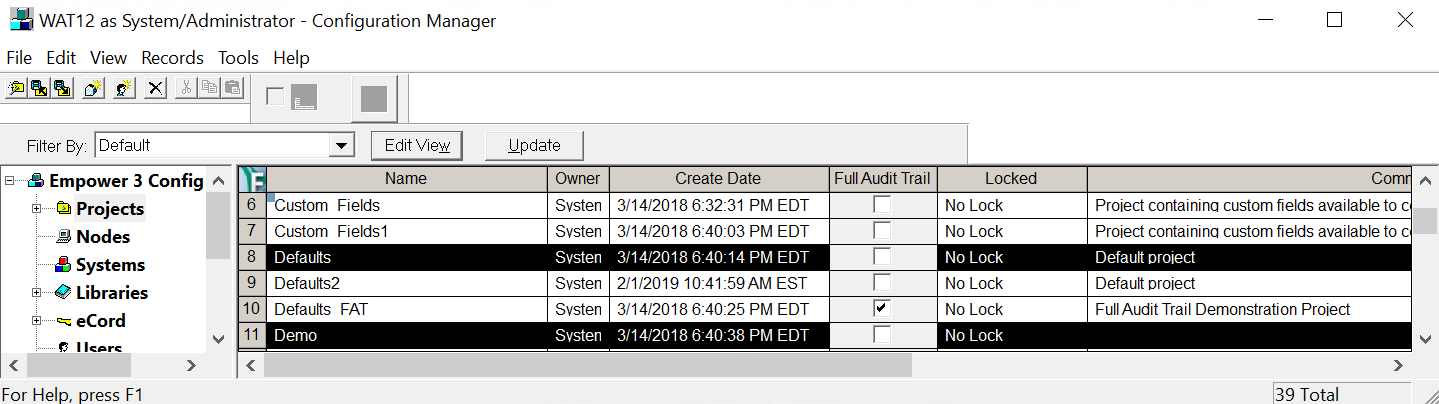Open the Filter By dropdown list
1439x404 pixels.
pos(343,145)
